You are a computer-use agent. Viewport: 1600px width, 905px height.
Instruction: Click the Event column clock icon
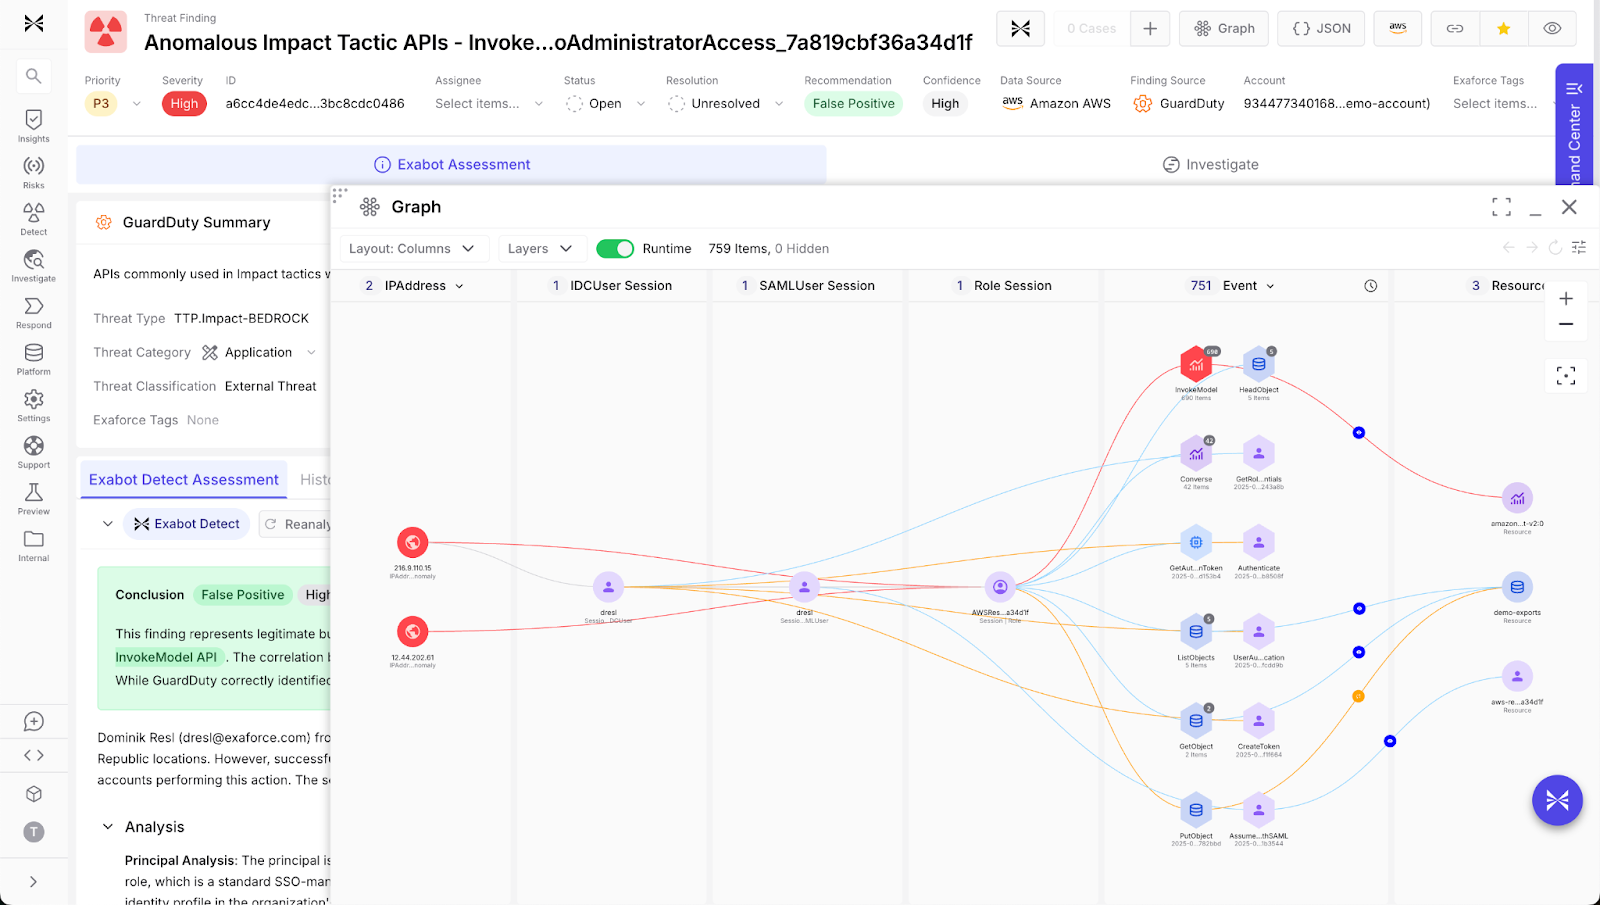[1371, 286]
